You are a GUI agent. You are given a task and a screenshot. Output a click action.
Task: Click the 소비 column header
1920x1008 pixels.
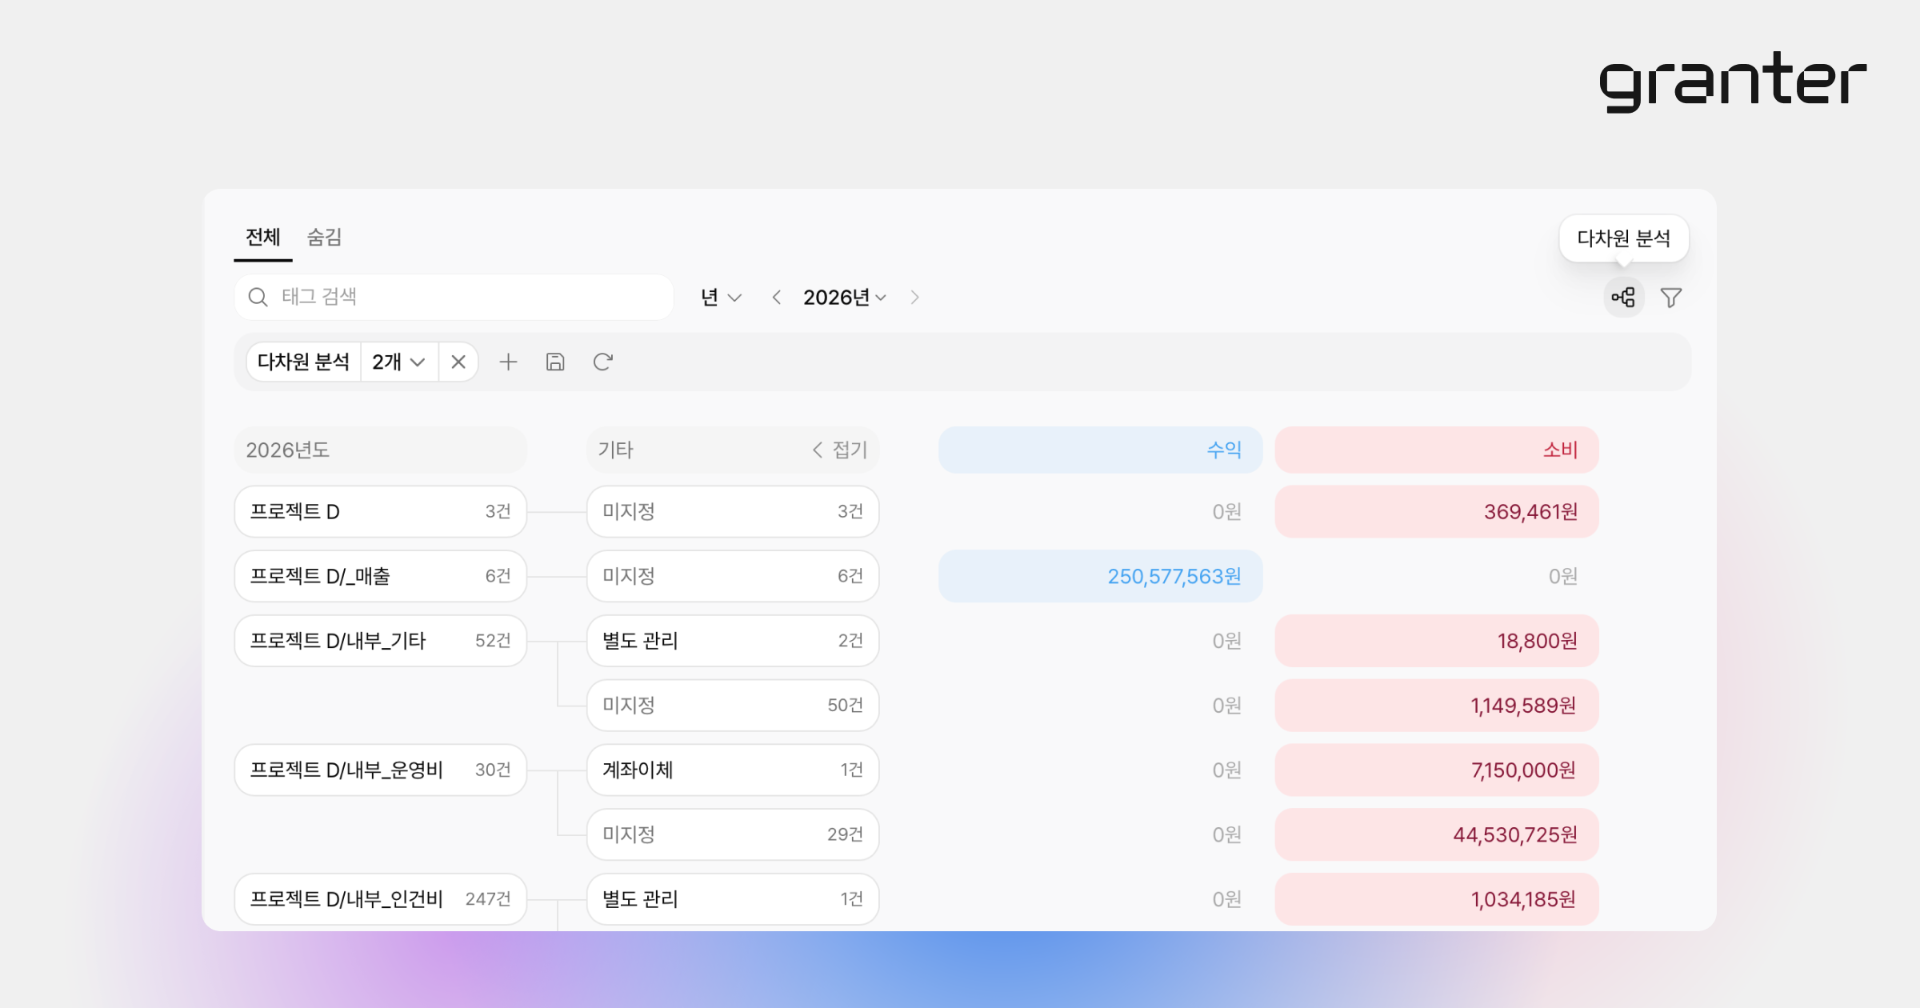[1436, 450]
